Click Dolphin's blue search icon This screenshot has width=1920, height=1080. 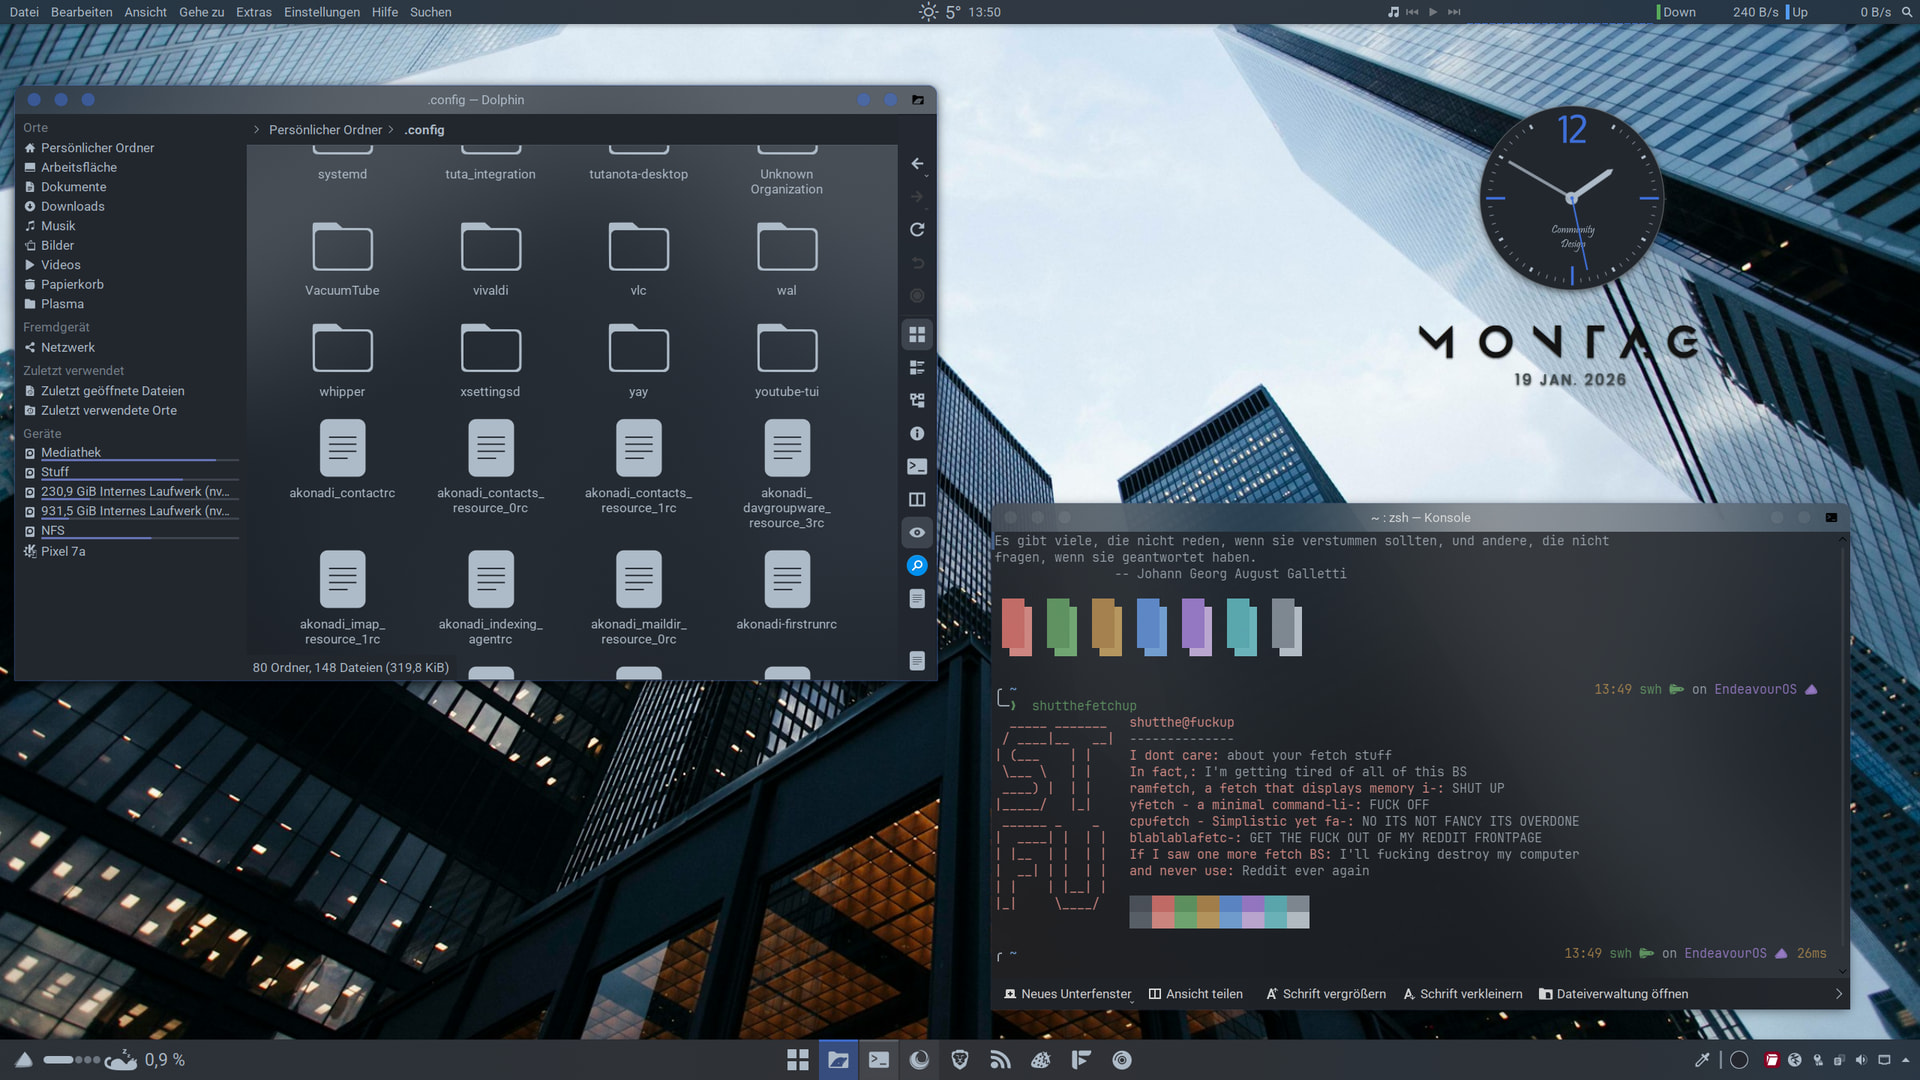(917, 566)
